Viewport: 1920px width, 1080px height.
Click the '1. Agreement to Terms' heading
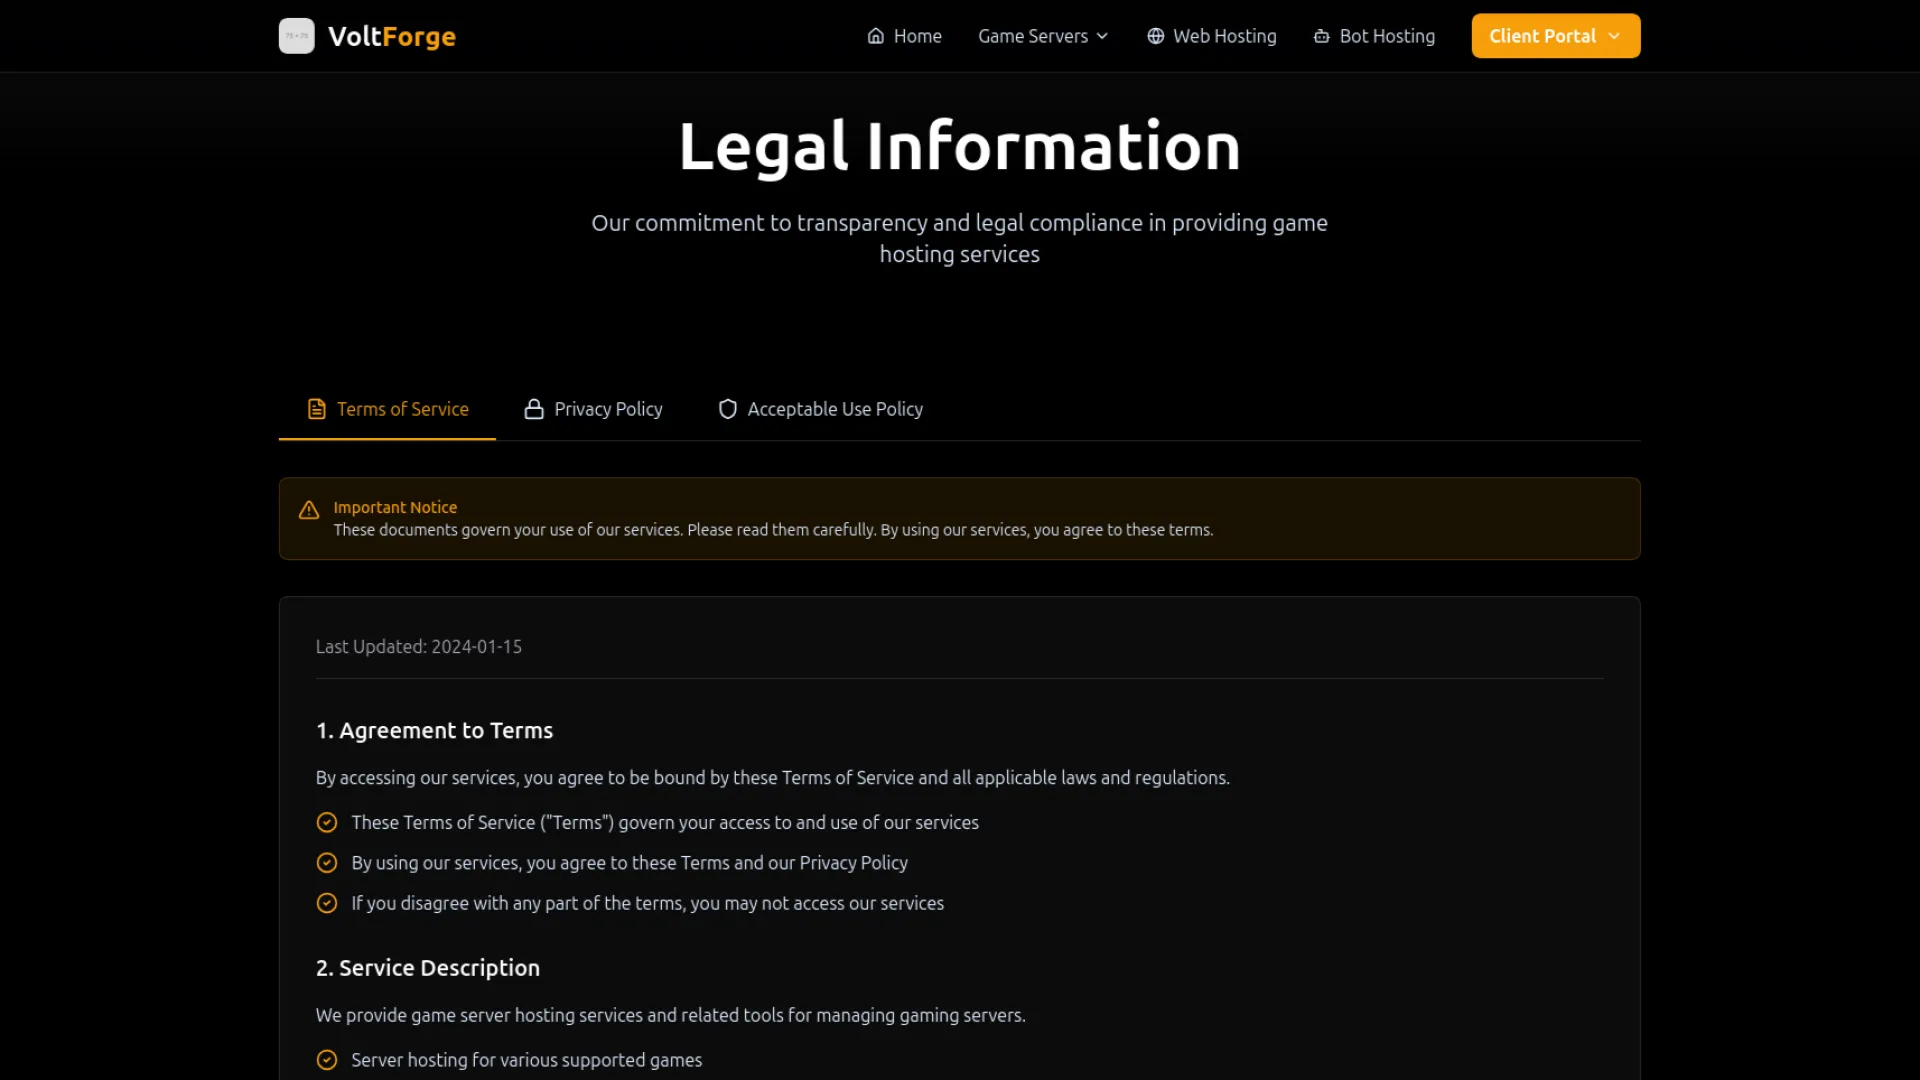(x=434, y=731)
